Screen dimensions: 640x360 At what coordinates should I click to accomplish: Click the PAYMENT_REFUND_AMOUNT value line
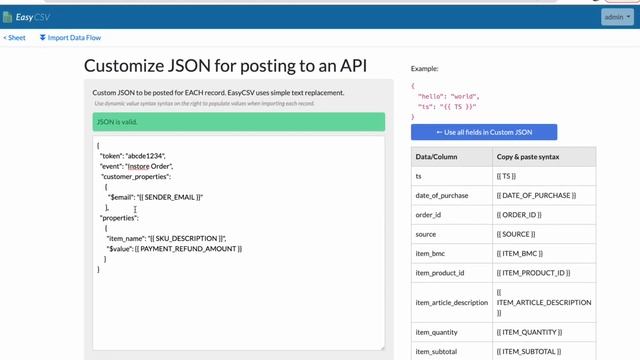pos(174,249)
